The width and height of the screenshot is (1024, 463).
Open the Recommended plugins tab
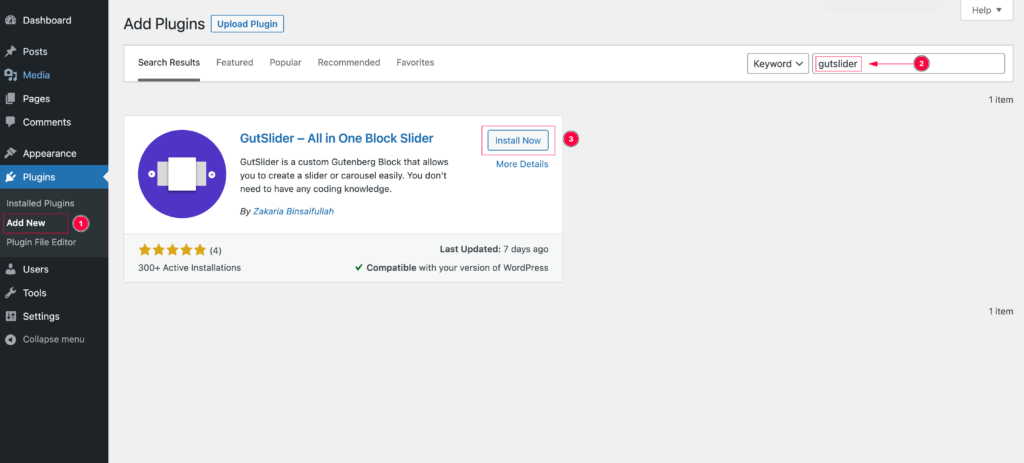pyautogui.click(x=348, y=63)
